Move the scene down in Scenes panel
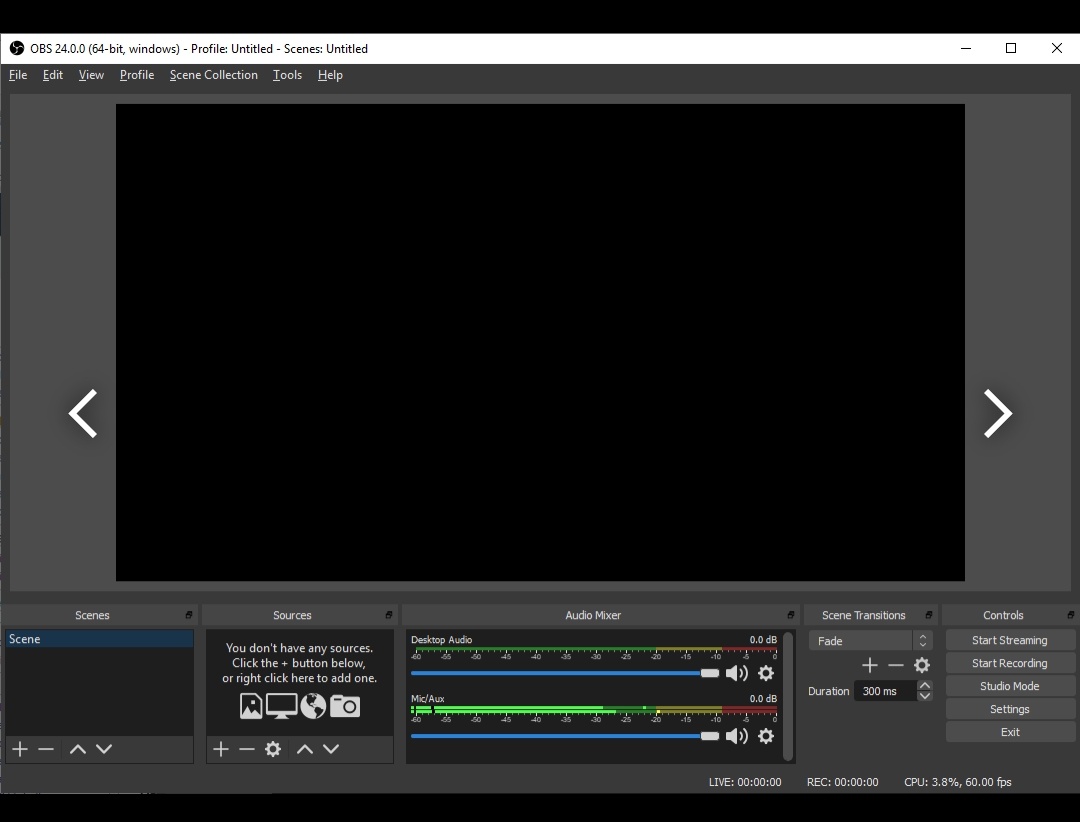This screenshot has height=822, width=1080. tap(104, 749)
